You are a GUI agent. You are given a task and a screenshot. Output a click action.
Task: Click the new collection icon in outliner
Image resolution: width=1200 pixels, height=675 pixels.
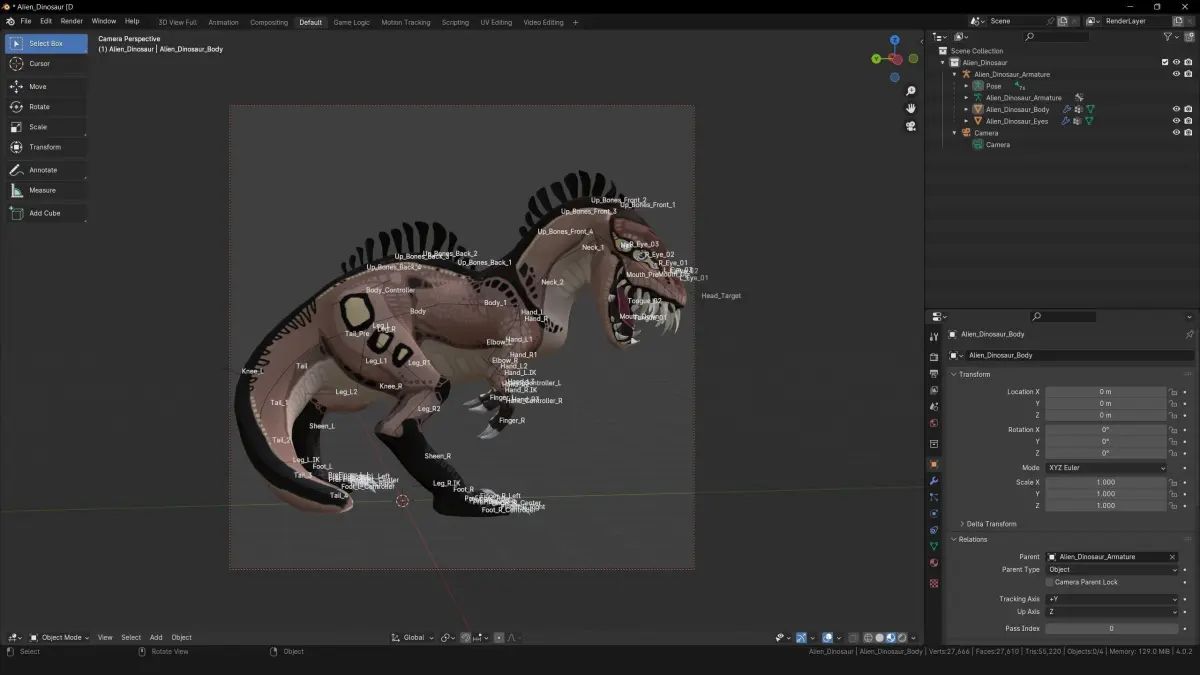[x=1190, y=37]
